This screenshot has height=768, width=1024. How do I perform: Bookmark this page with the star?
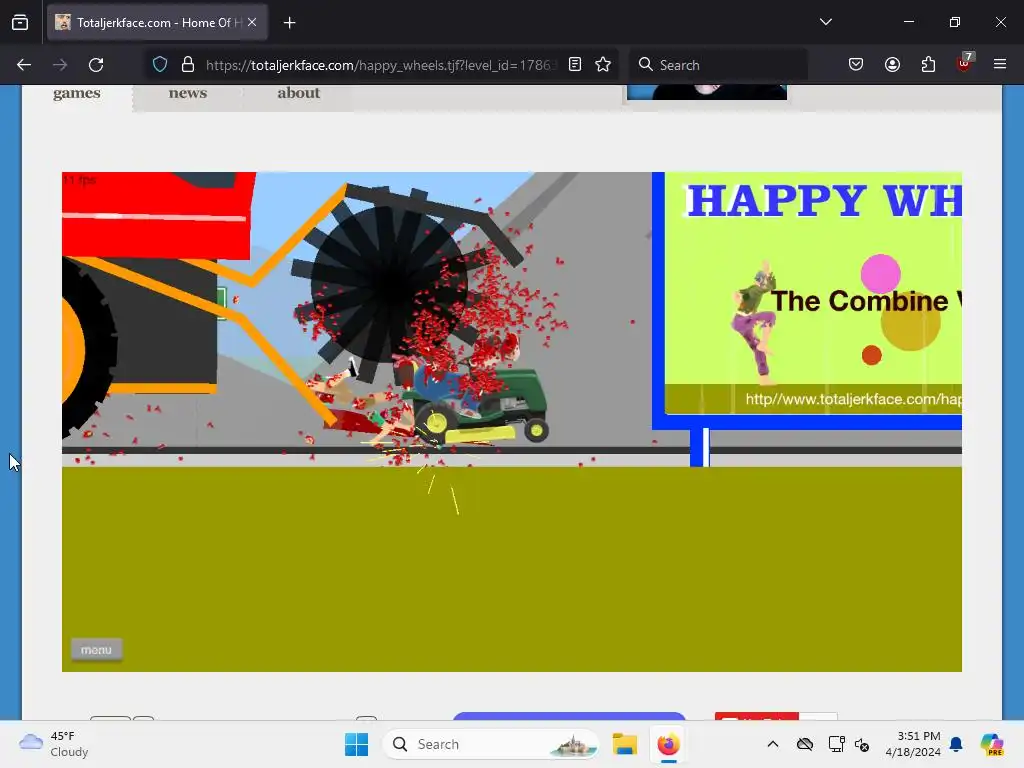click(x=603, y=64)
